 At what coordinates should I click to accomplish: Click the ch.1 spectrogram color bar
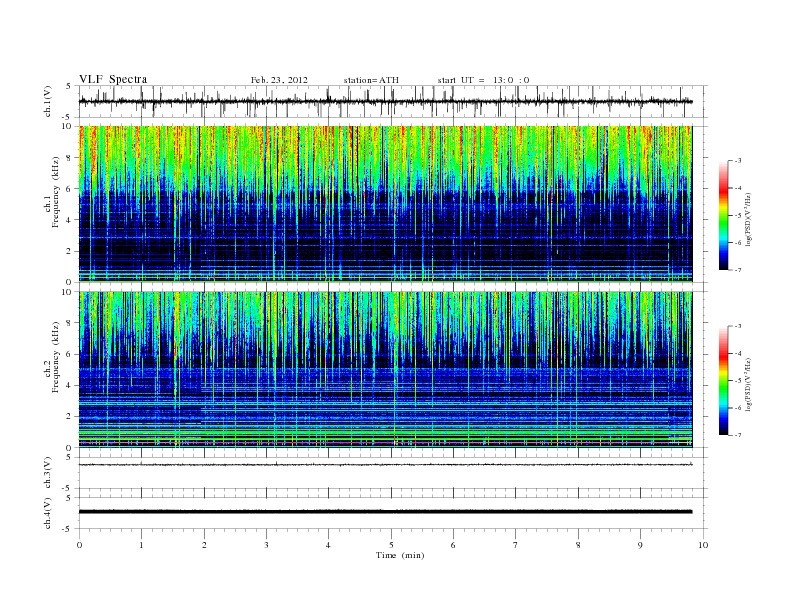coord(724,215)
